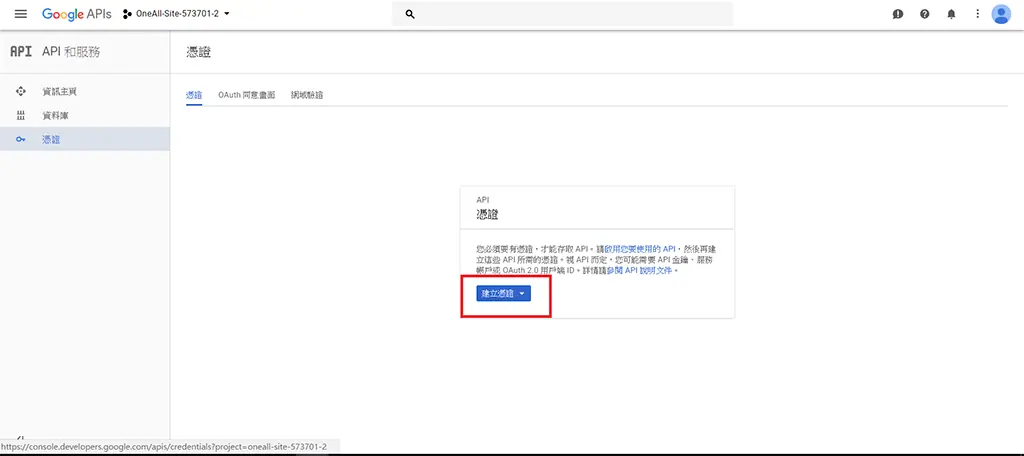The width and height of the screenshot is (1024, 456).
Task: Switch to the OAuth 同意畫面 tab
Action: (246, 95)
